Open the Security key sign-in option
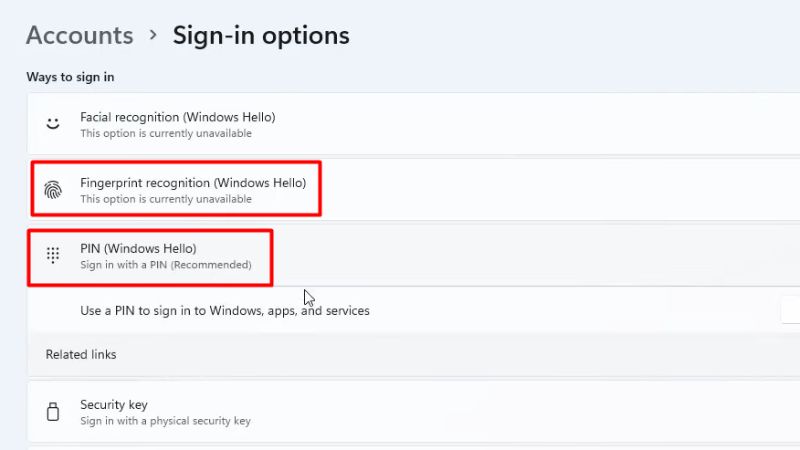This screenshot has width=800, height=450. [414, 412]
